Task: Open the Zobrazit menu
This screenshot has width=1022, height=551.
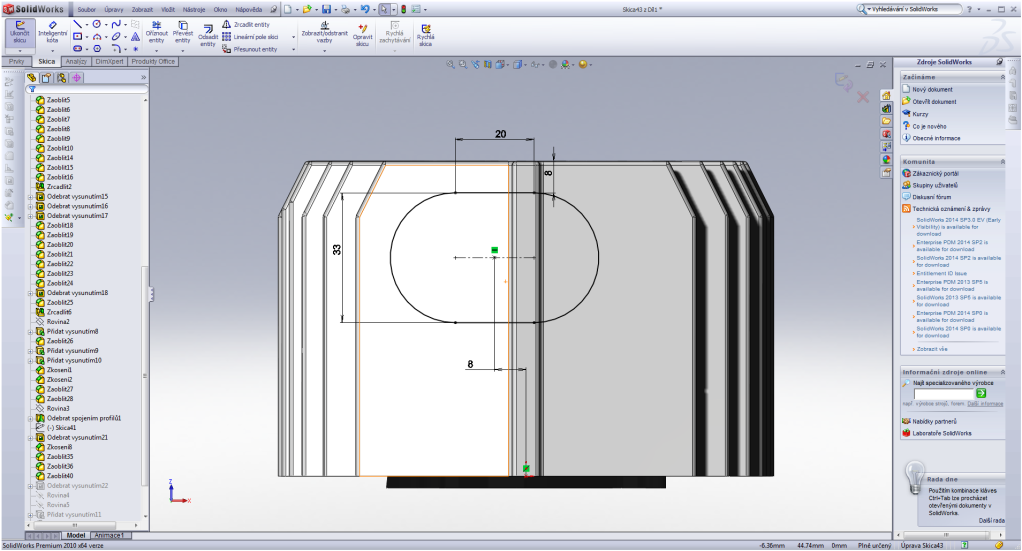Action: [142, 9]
